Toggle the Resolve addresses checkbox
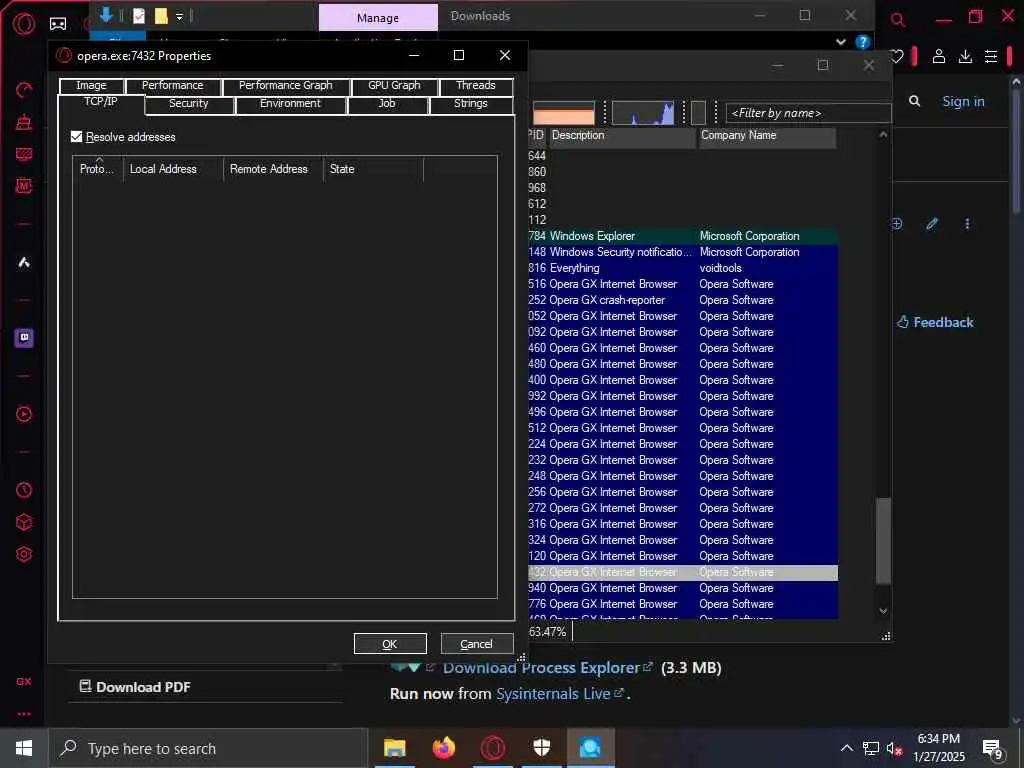Viewport: 1024px width, 768px height. (x=76, y=136)
